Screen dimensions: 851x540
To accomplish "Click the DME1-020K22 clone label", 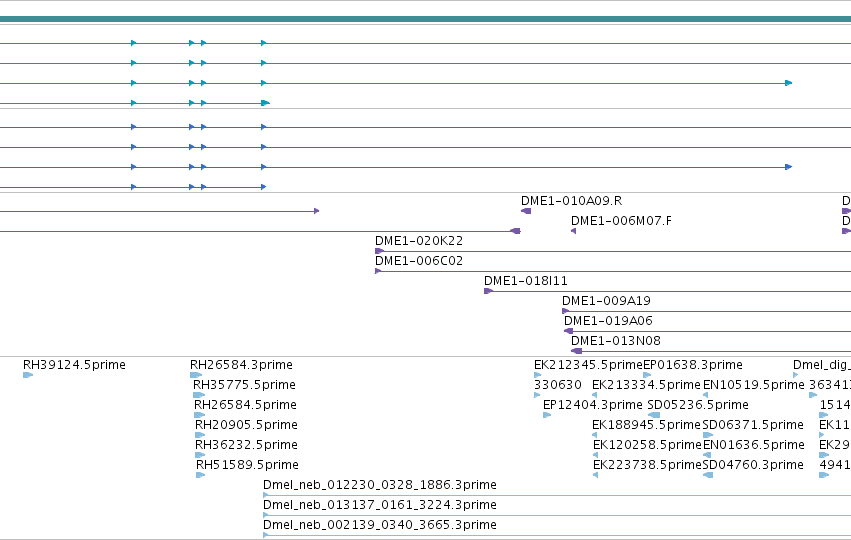I will (419, 241).
